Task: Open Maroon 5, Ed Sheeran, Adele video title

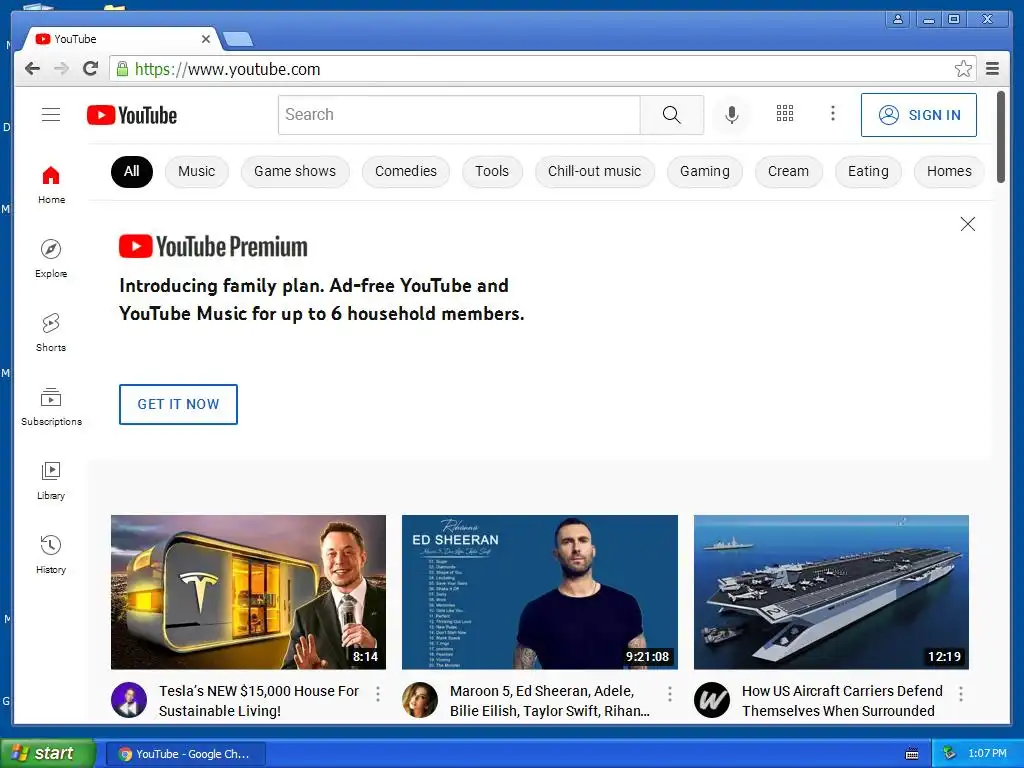Action: [550, 701]
